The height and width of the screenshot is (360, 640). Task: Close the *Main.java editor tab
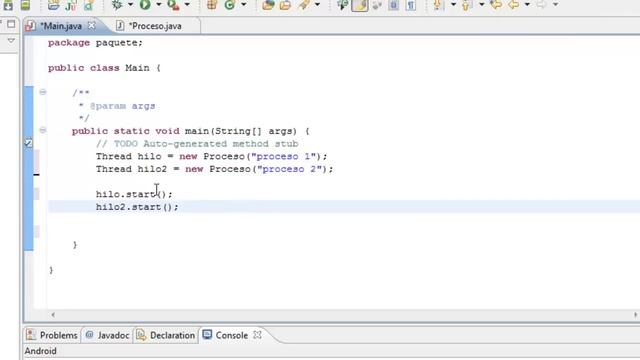[x=92, y=26]
